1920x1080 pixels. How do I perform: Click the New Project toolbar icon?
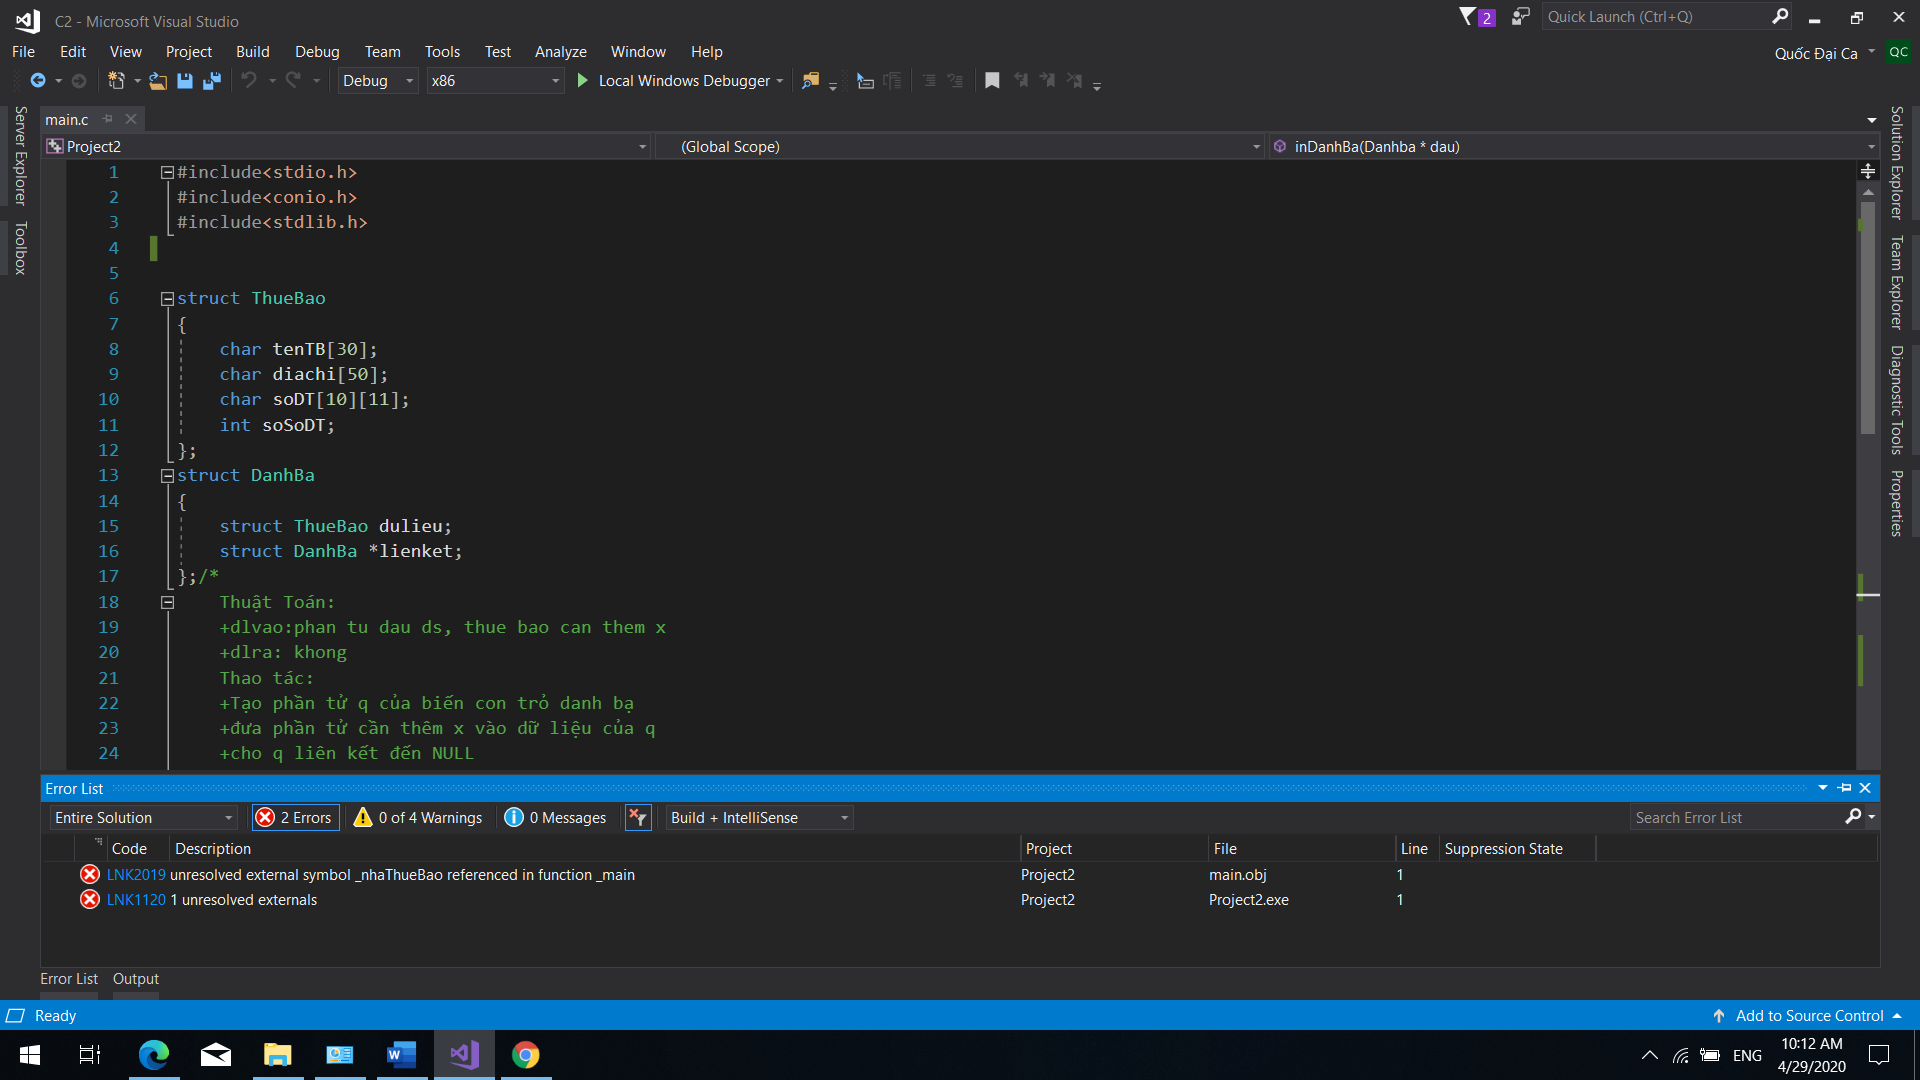pos(117,81)
